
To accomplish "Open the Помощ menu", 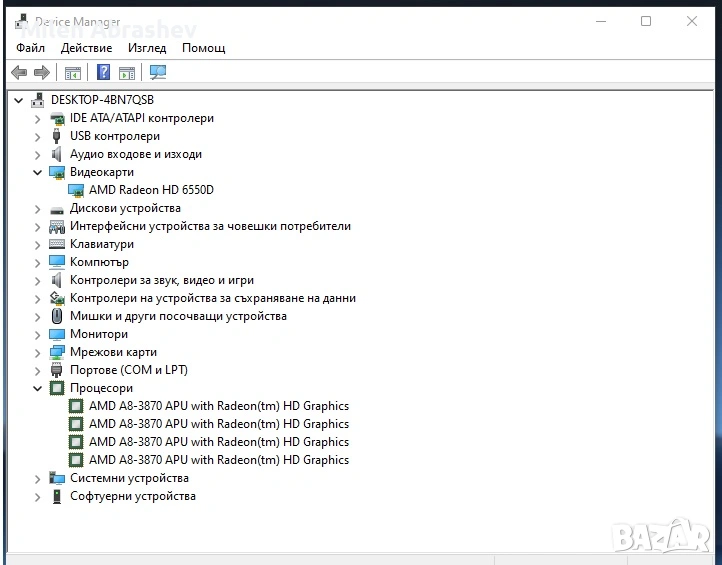I will click(x=203, y=47).
